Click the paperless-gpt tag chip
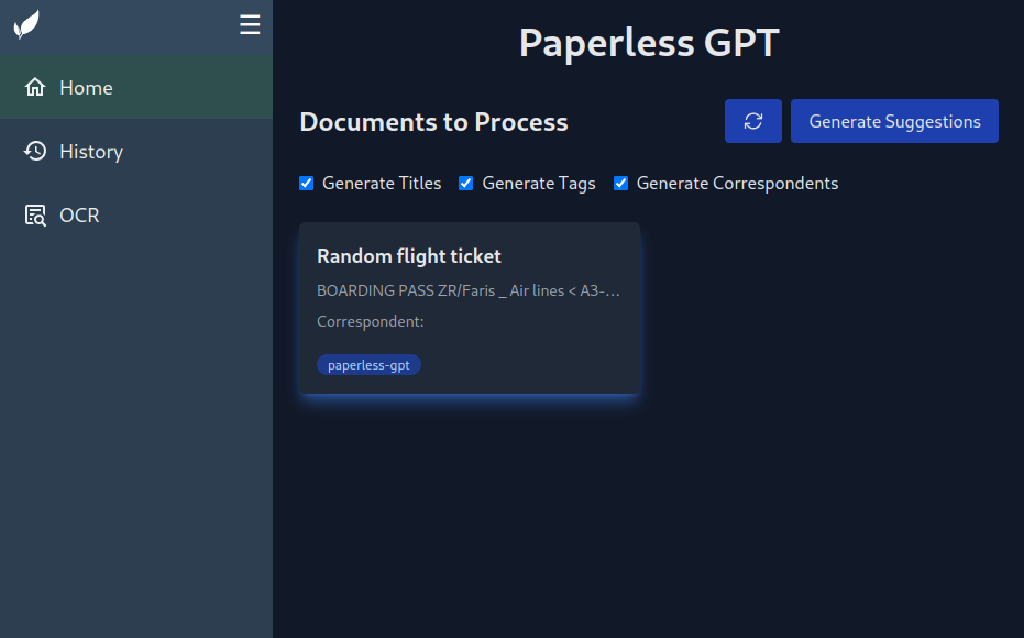The width and height of the screenshot is (1024, 638). [369, 364]
